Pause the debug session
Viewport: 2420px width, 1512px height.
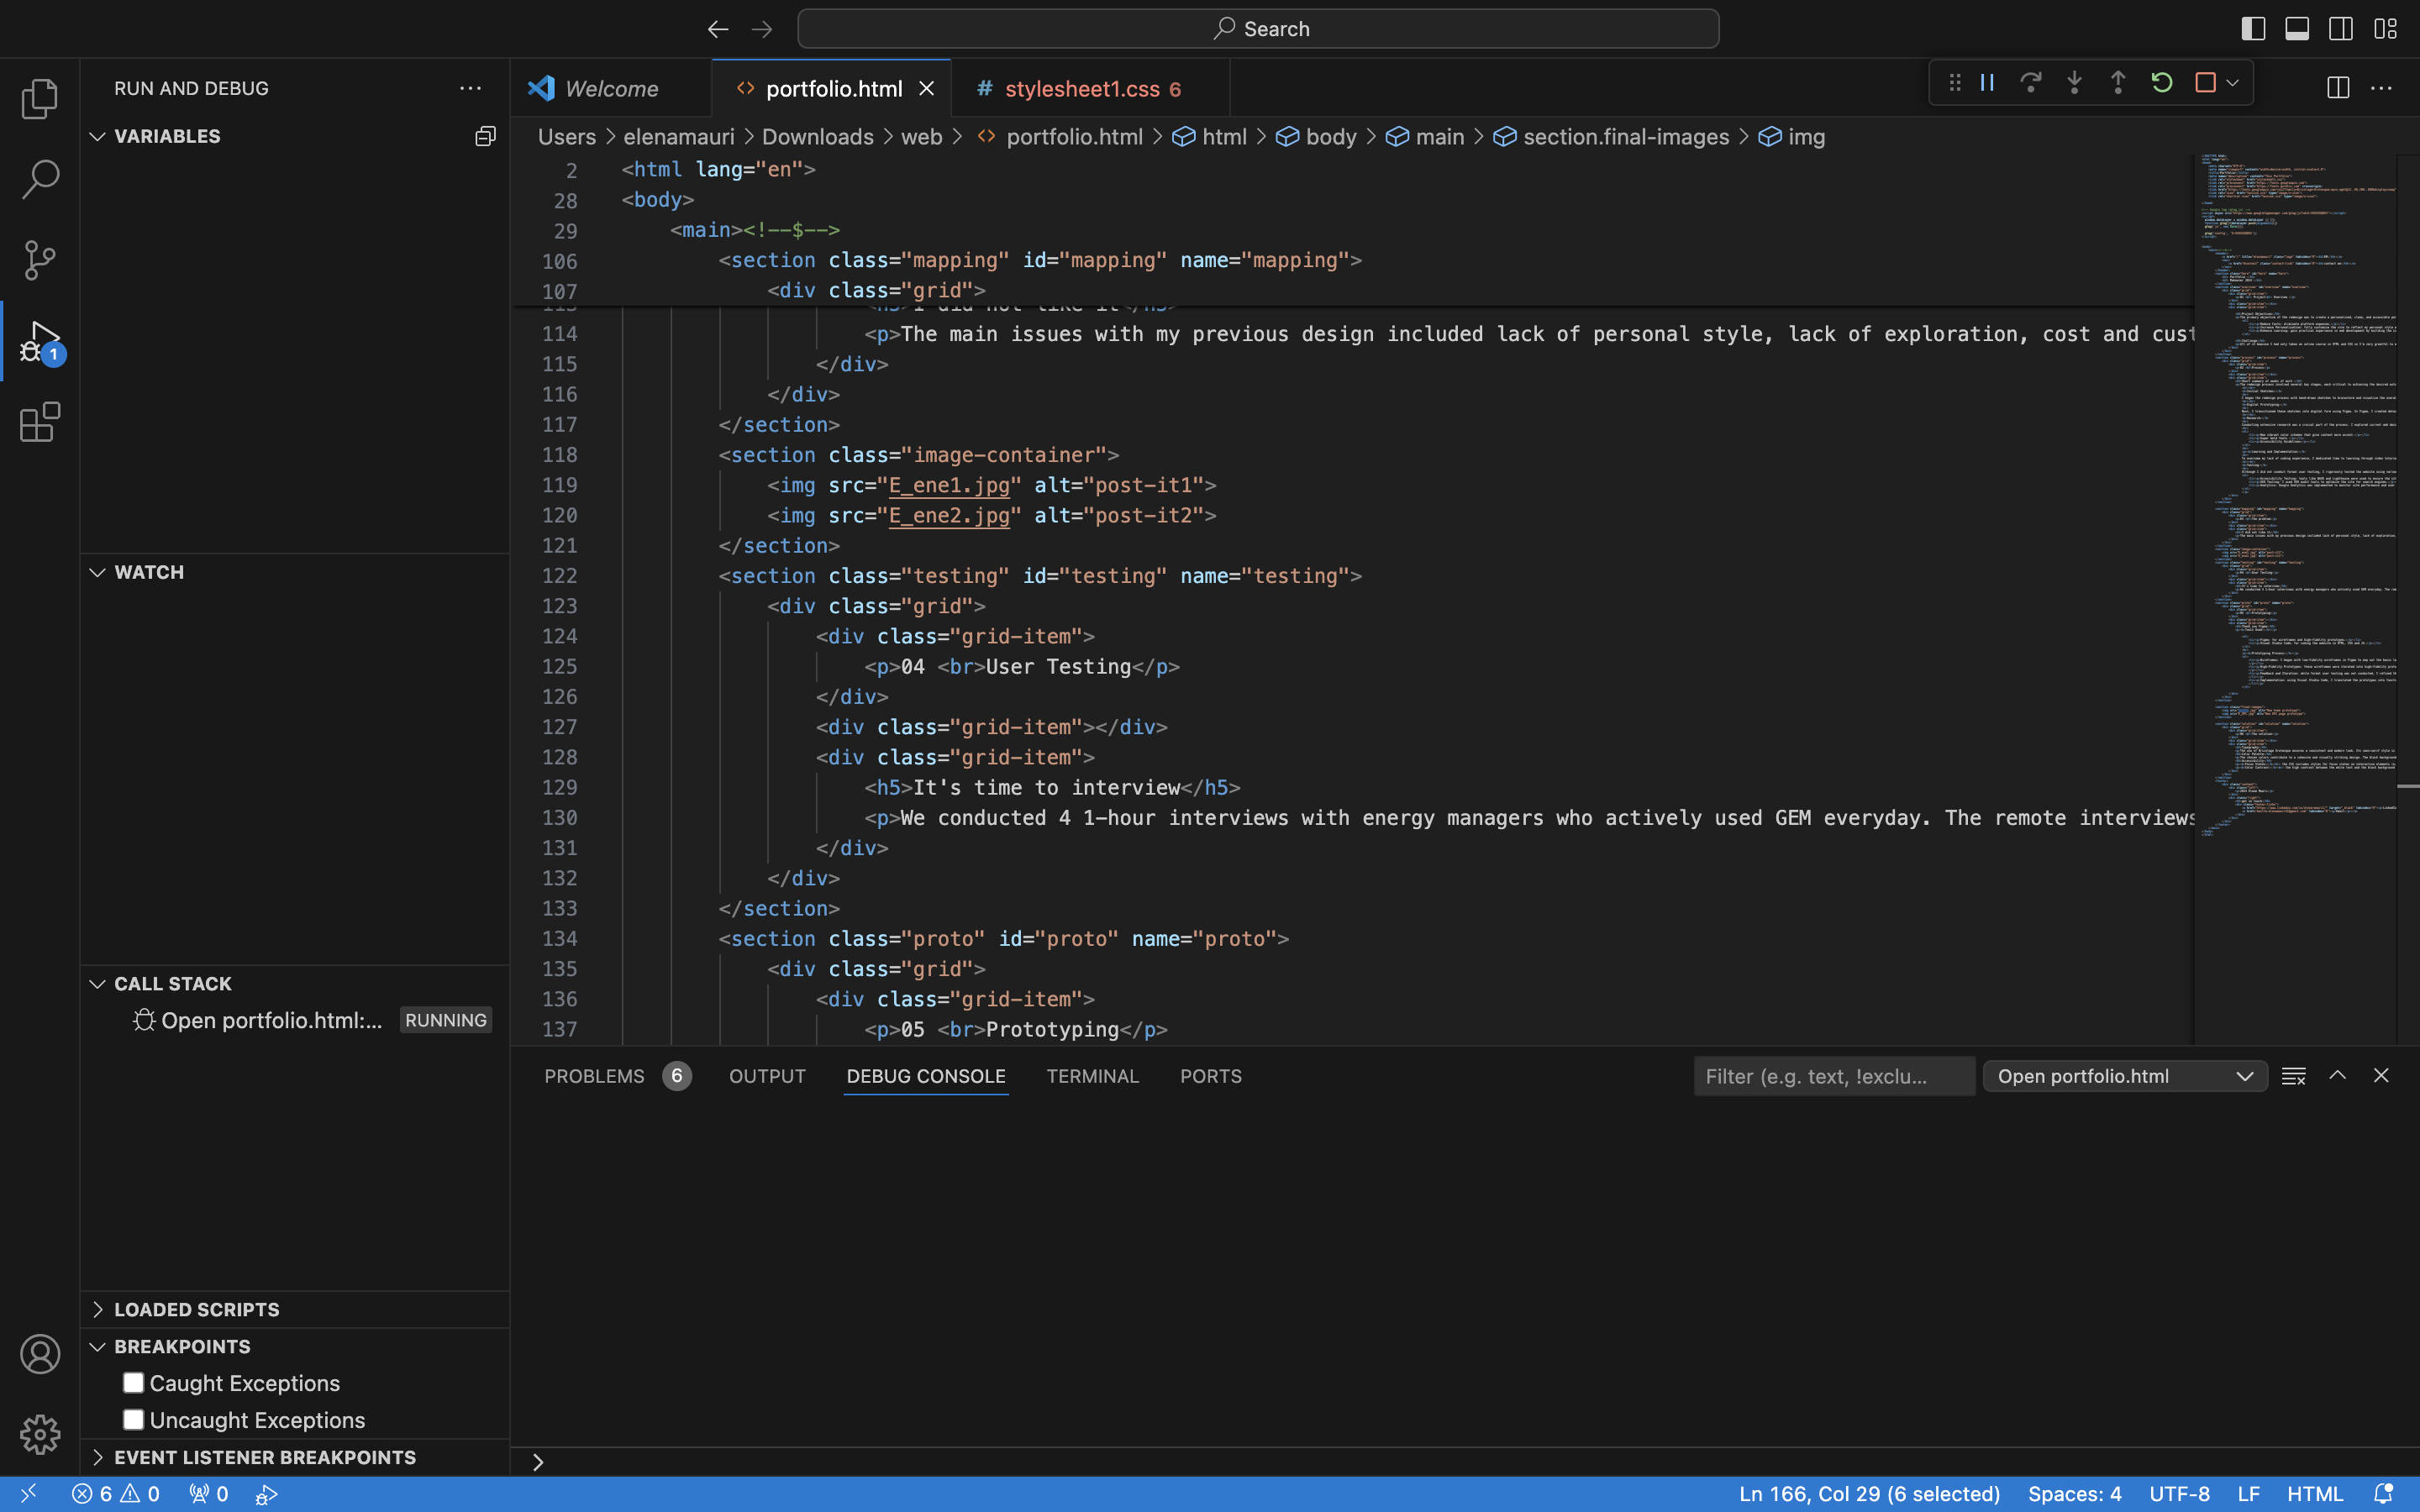(1987, 83)
